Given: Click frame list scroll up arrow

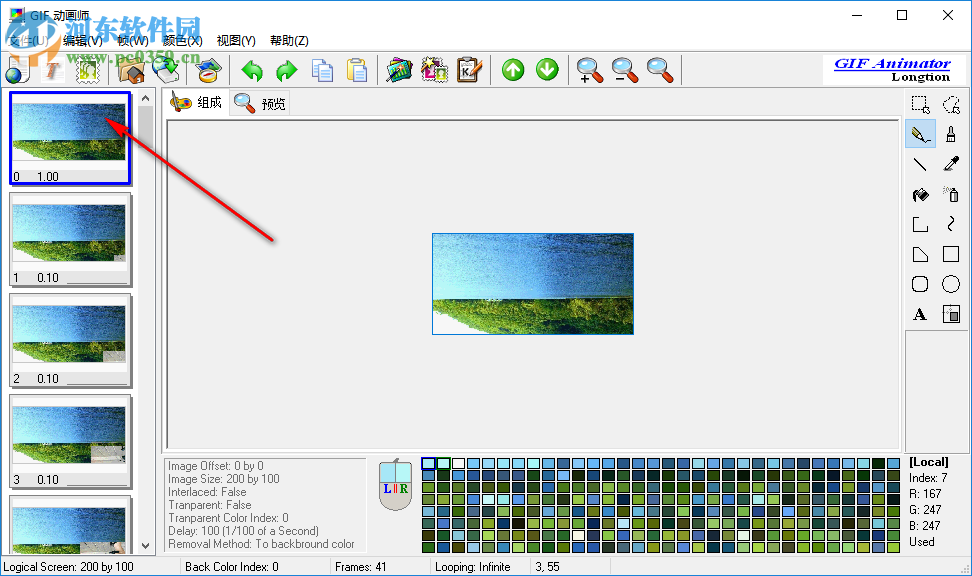Looking at the screenshot, I should tap(146, 98).
